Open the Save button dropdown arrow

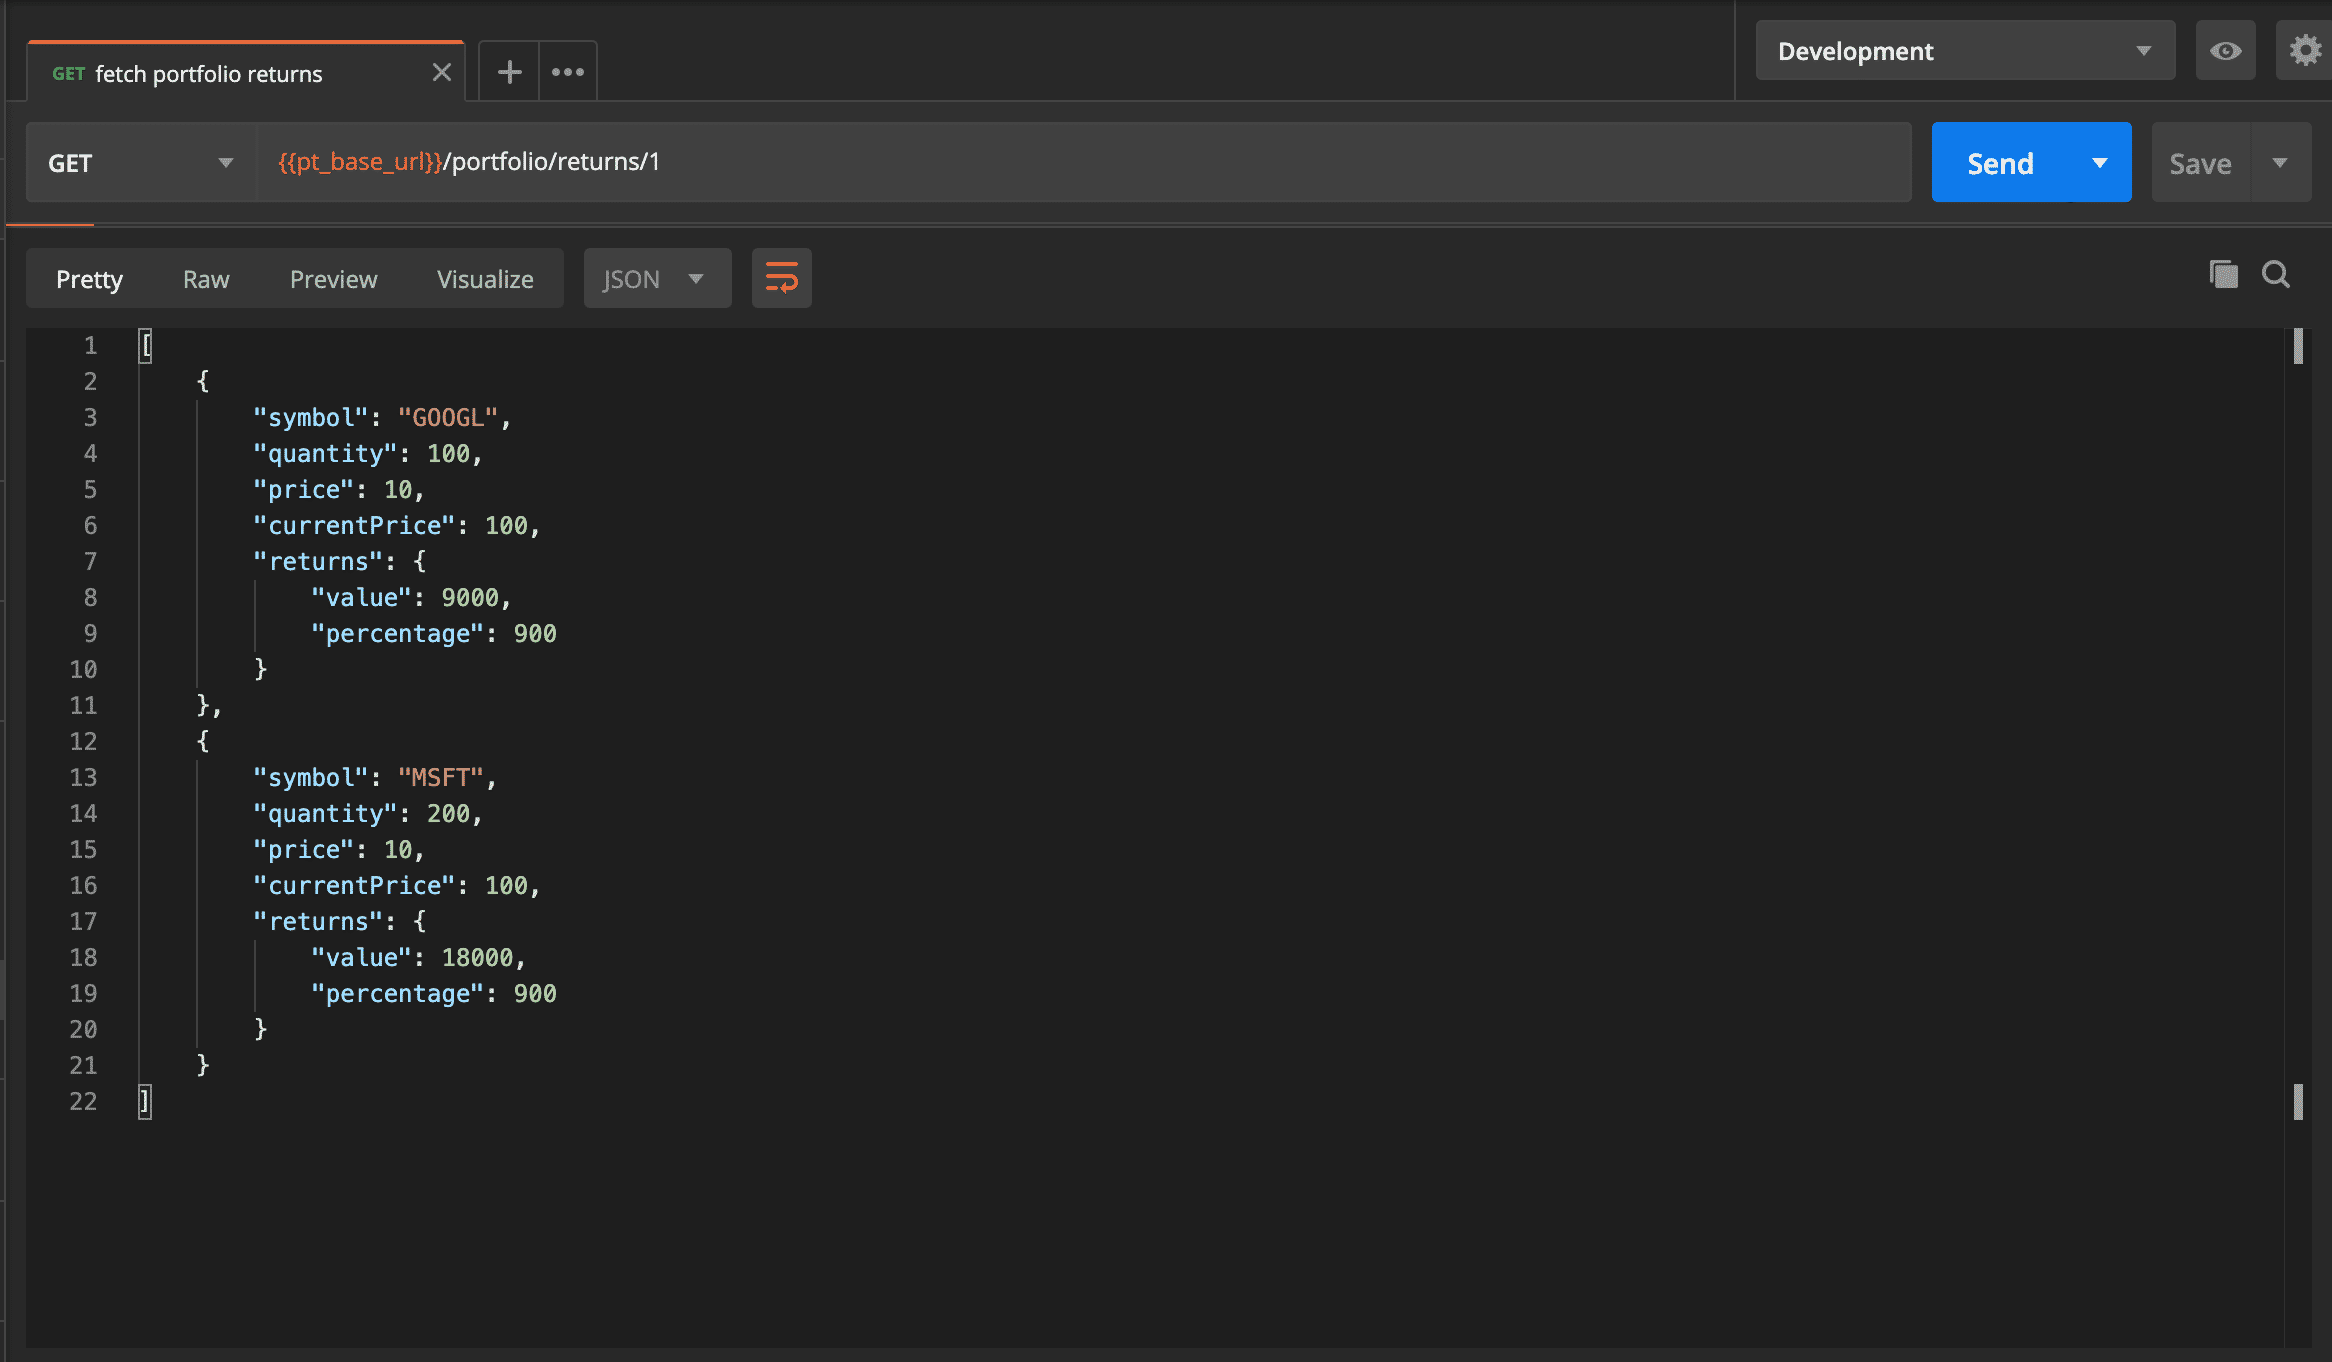point(2280,163)
